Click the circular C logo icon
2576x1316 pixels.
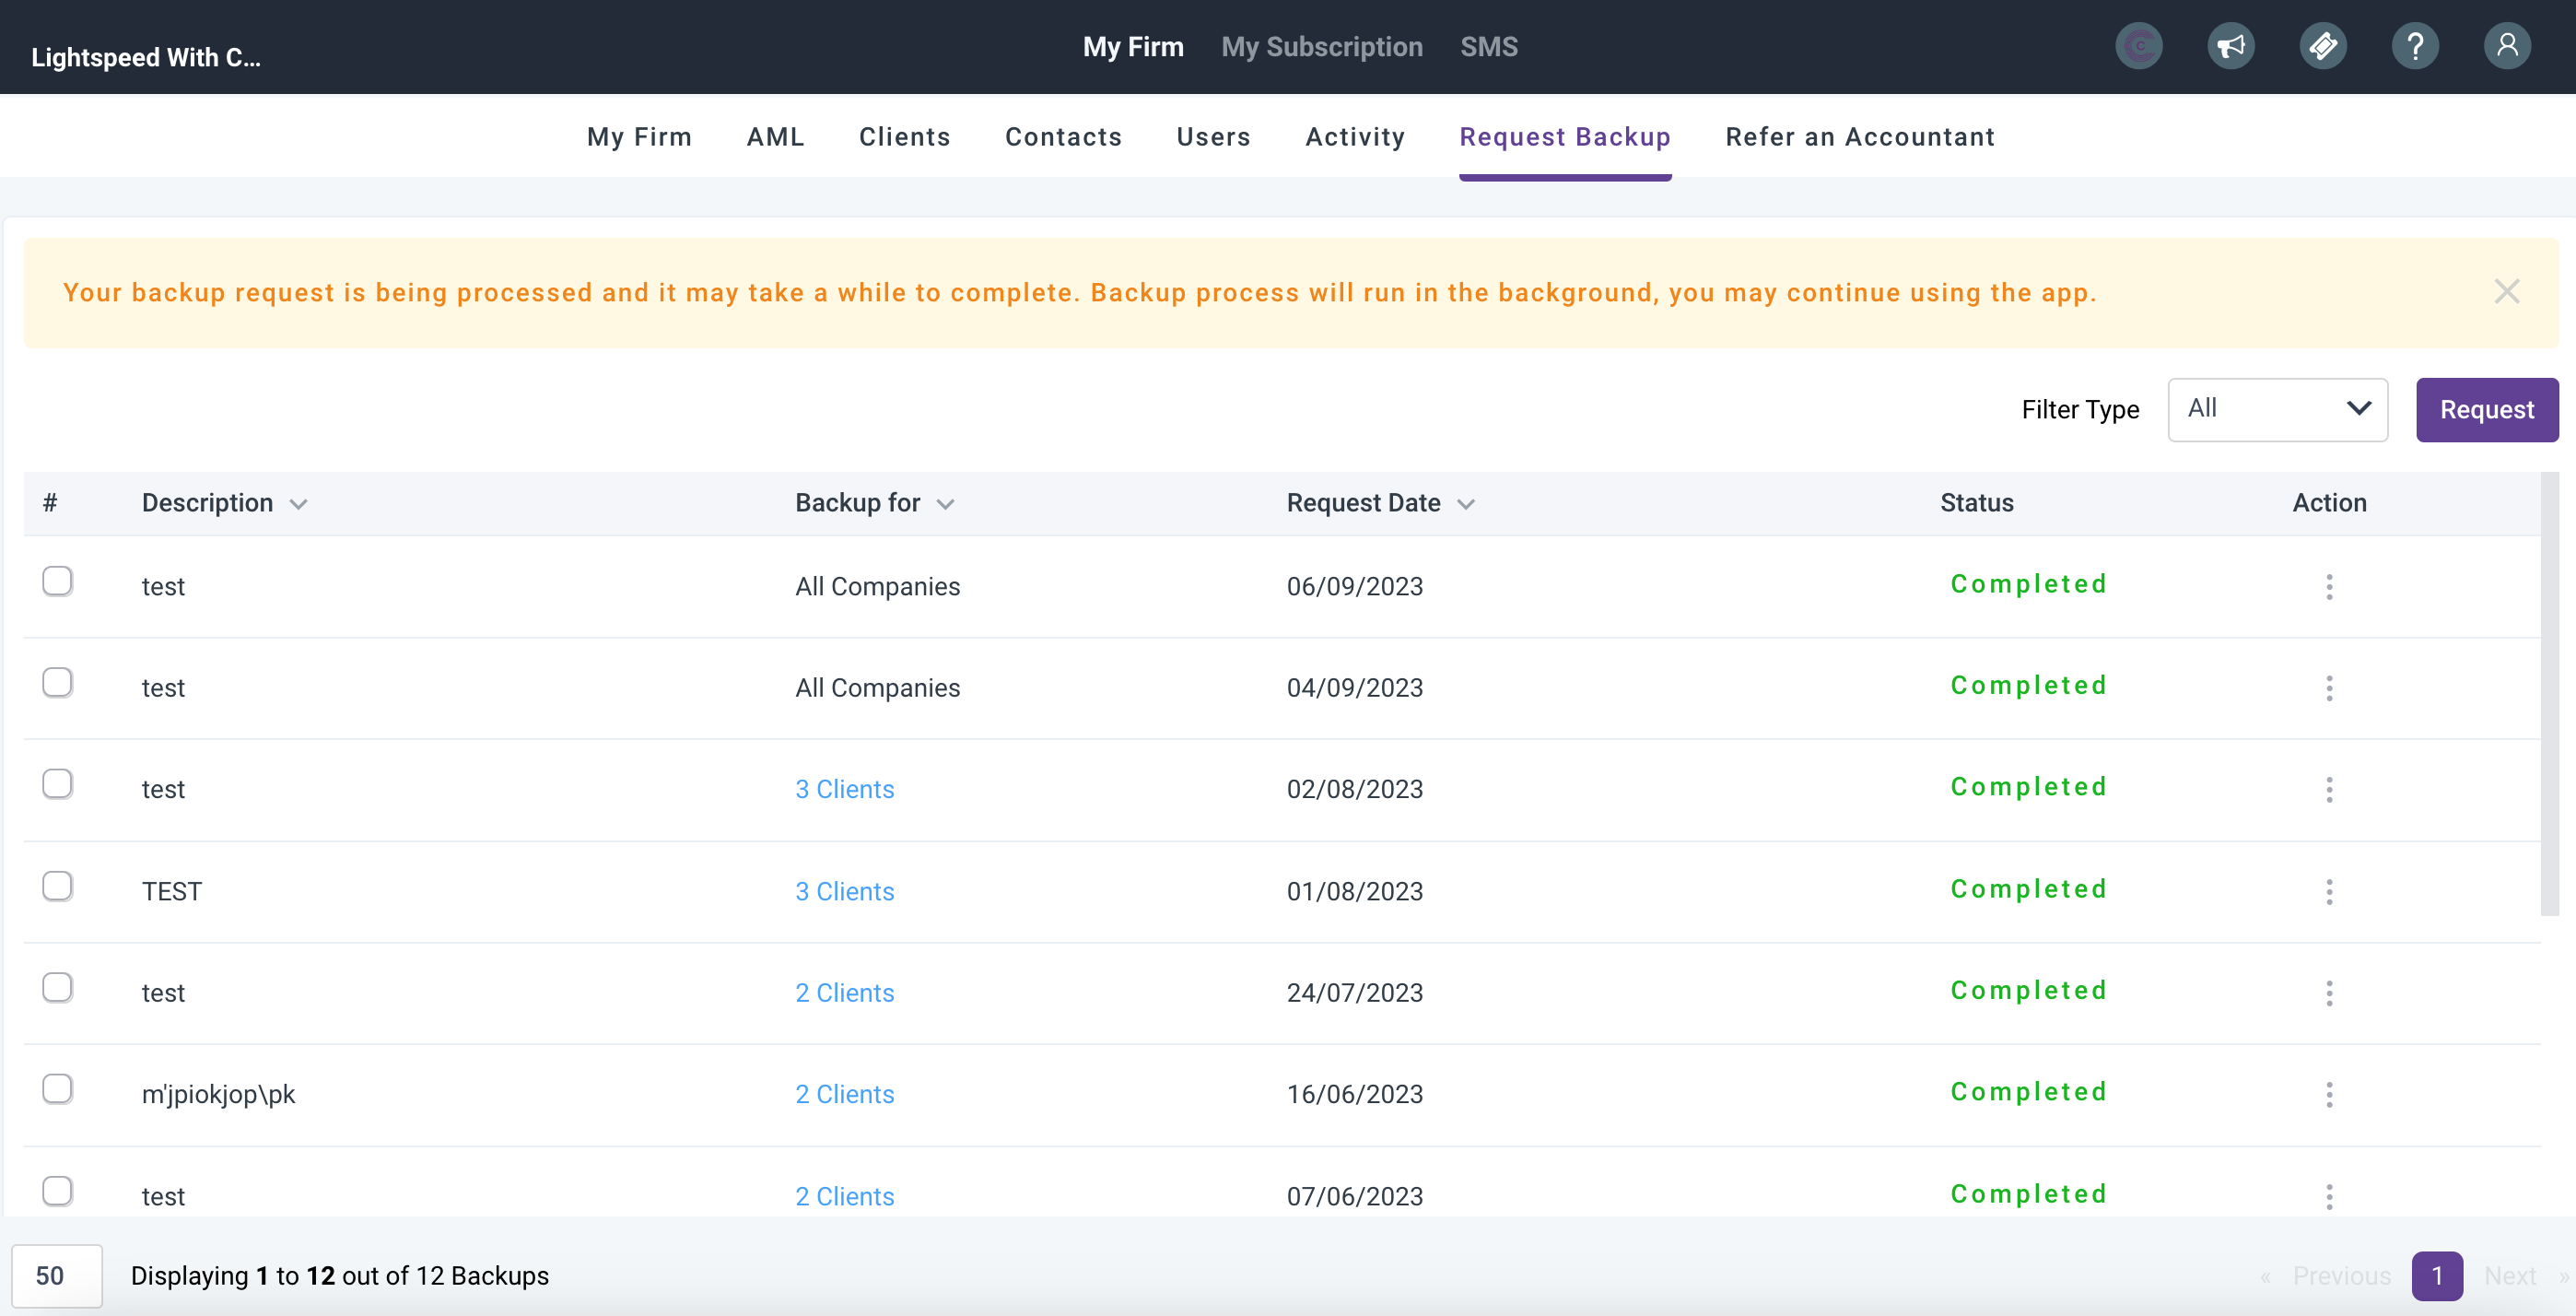pos(2138,46)
